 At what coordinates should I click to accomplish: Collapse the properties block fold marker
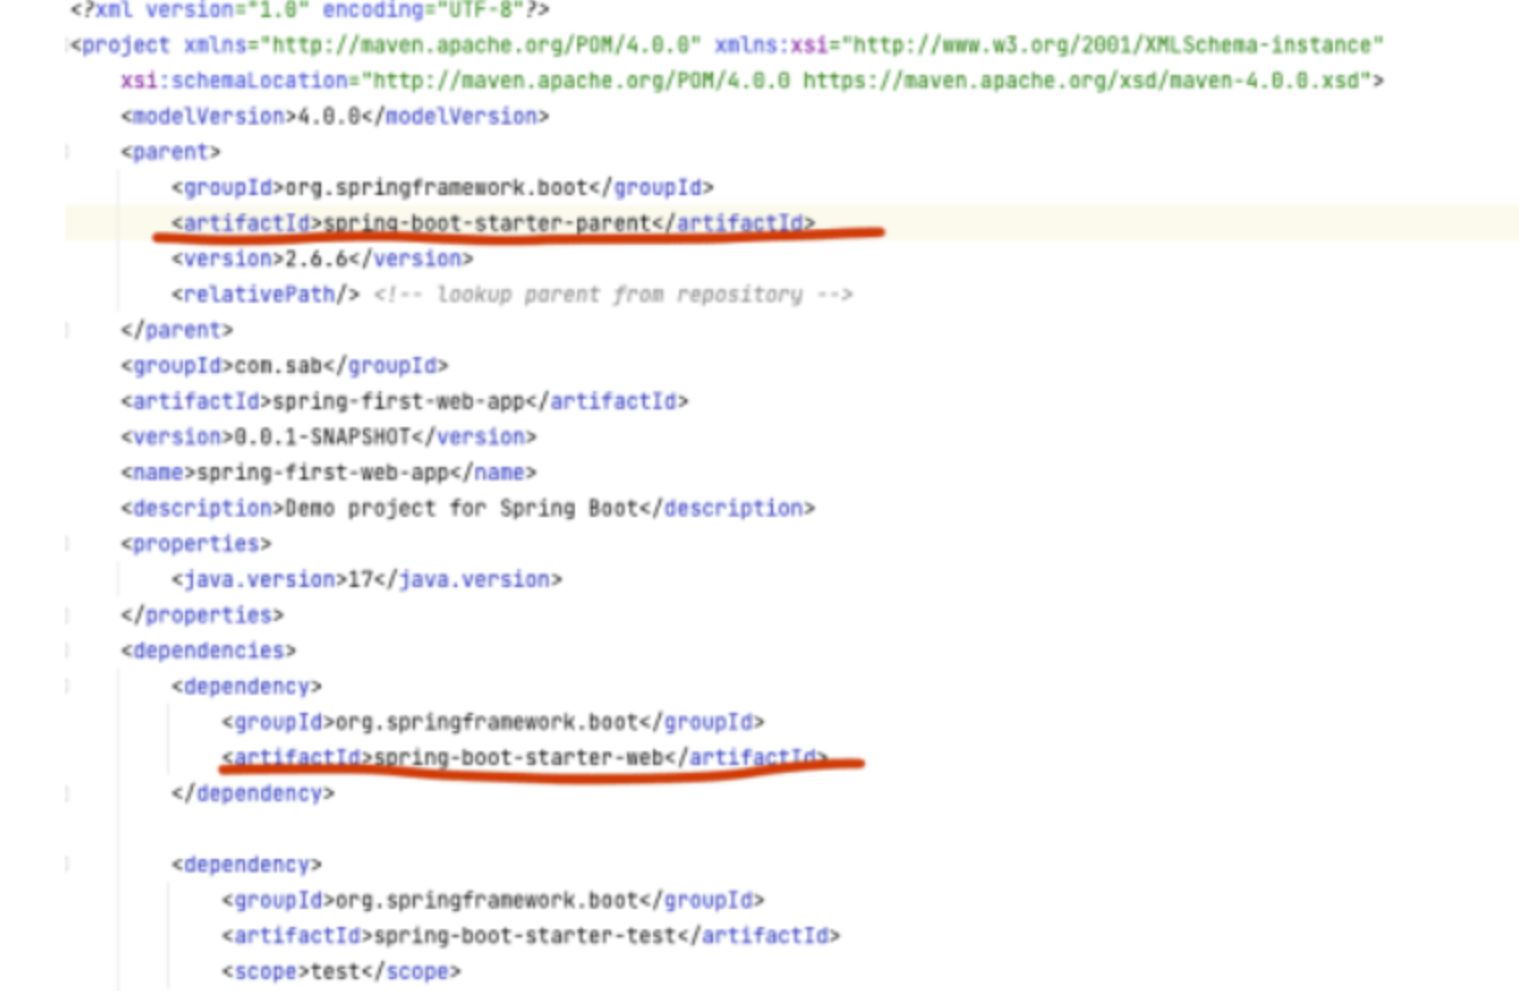[67, 544]
